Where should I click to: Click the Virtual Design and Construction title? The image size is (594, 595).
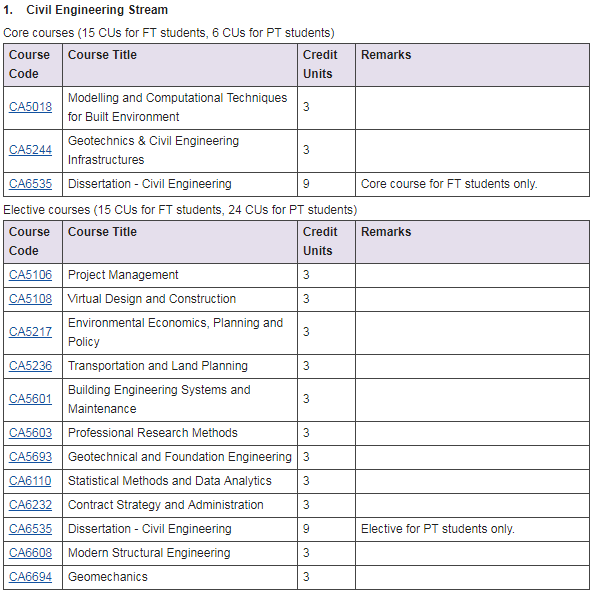pos(152,299)
